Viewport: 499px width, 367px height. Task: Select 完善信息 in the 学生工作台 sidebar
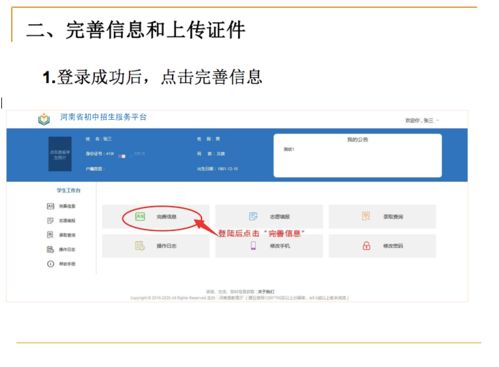[61, 206]
